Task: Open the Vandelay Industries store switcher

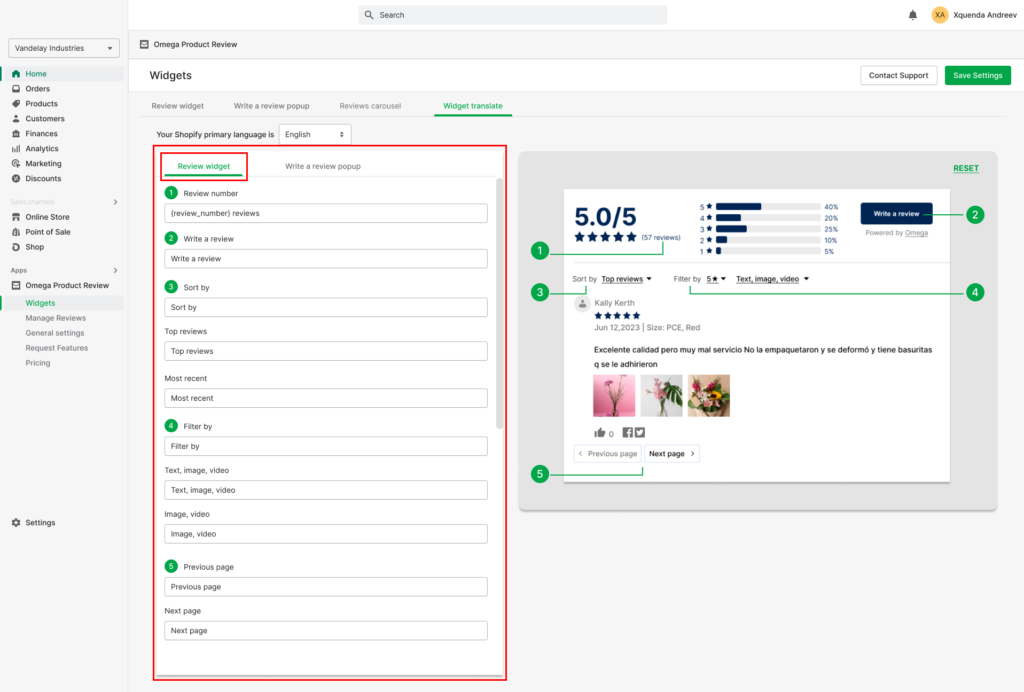Action: click(64, 48)
